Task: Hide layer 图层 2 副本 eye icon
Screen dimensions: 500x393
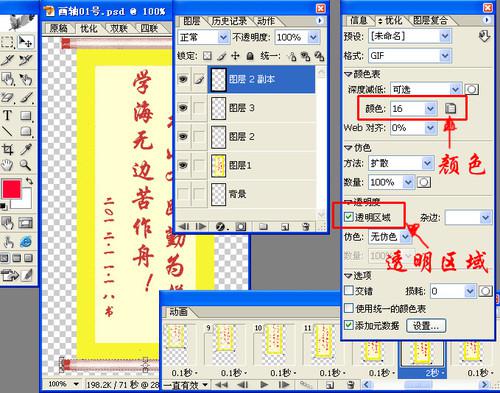Action: click(183, 79)
